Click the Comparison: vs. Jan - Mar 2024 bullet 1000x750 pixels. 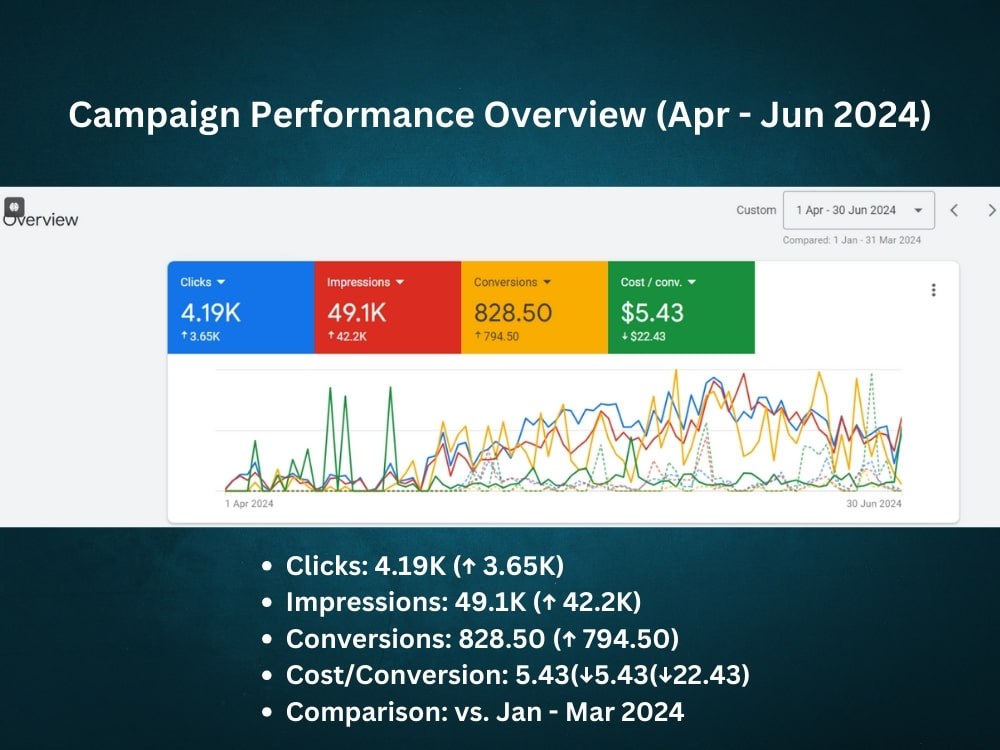tap(485, 712)
